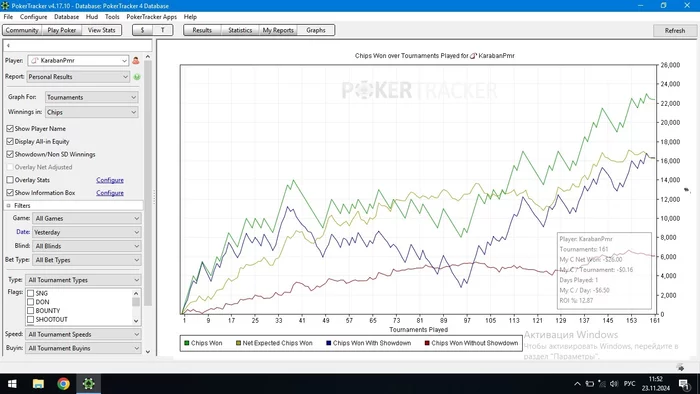Open the Blind filter dropdown
Viewport: 700px width, 394px height.
pyautogui.click(x=87, y=246)
